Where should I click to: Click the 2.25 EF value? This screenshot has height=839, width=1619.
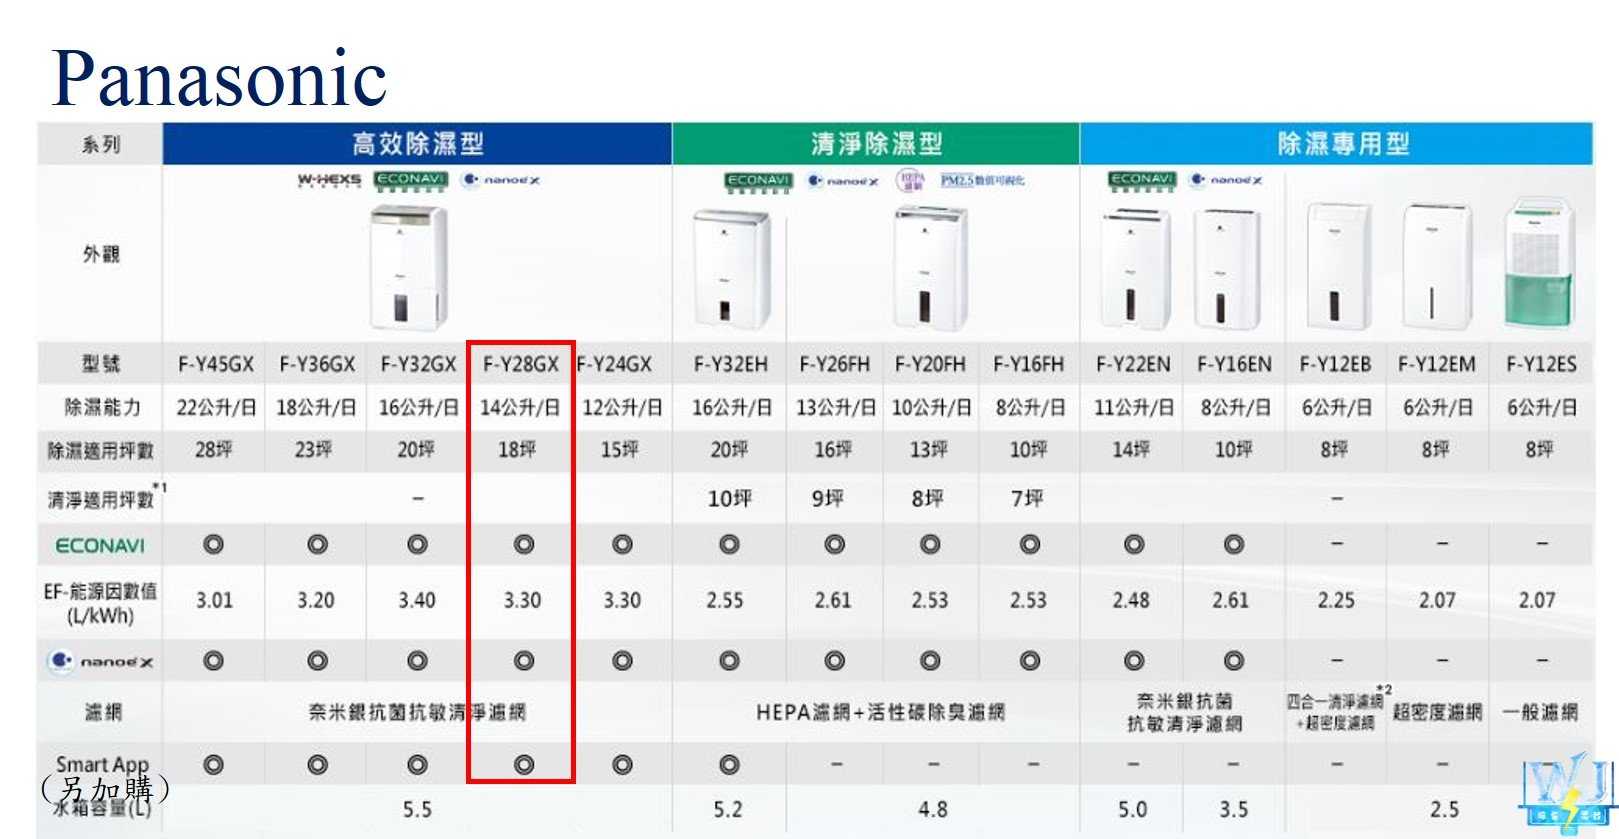click(x=1336, y=601)
